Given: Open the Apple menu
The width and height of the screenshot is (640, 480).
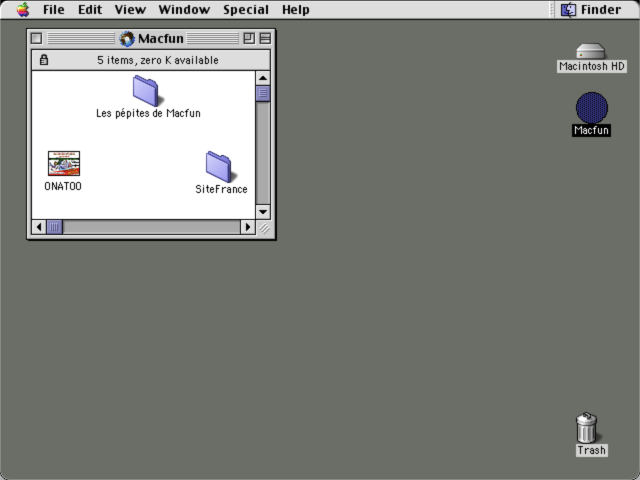Looking at the screenshot, I should (x=23, y=9).
